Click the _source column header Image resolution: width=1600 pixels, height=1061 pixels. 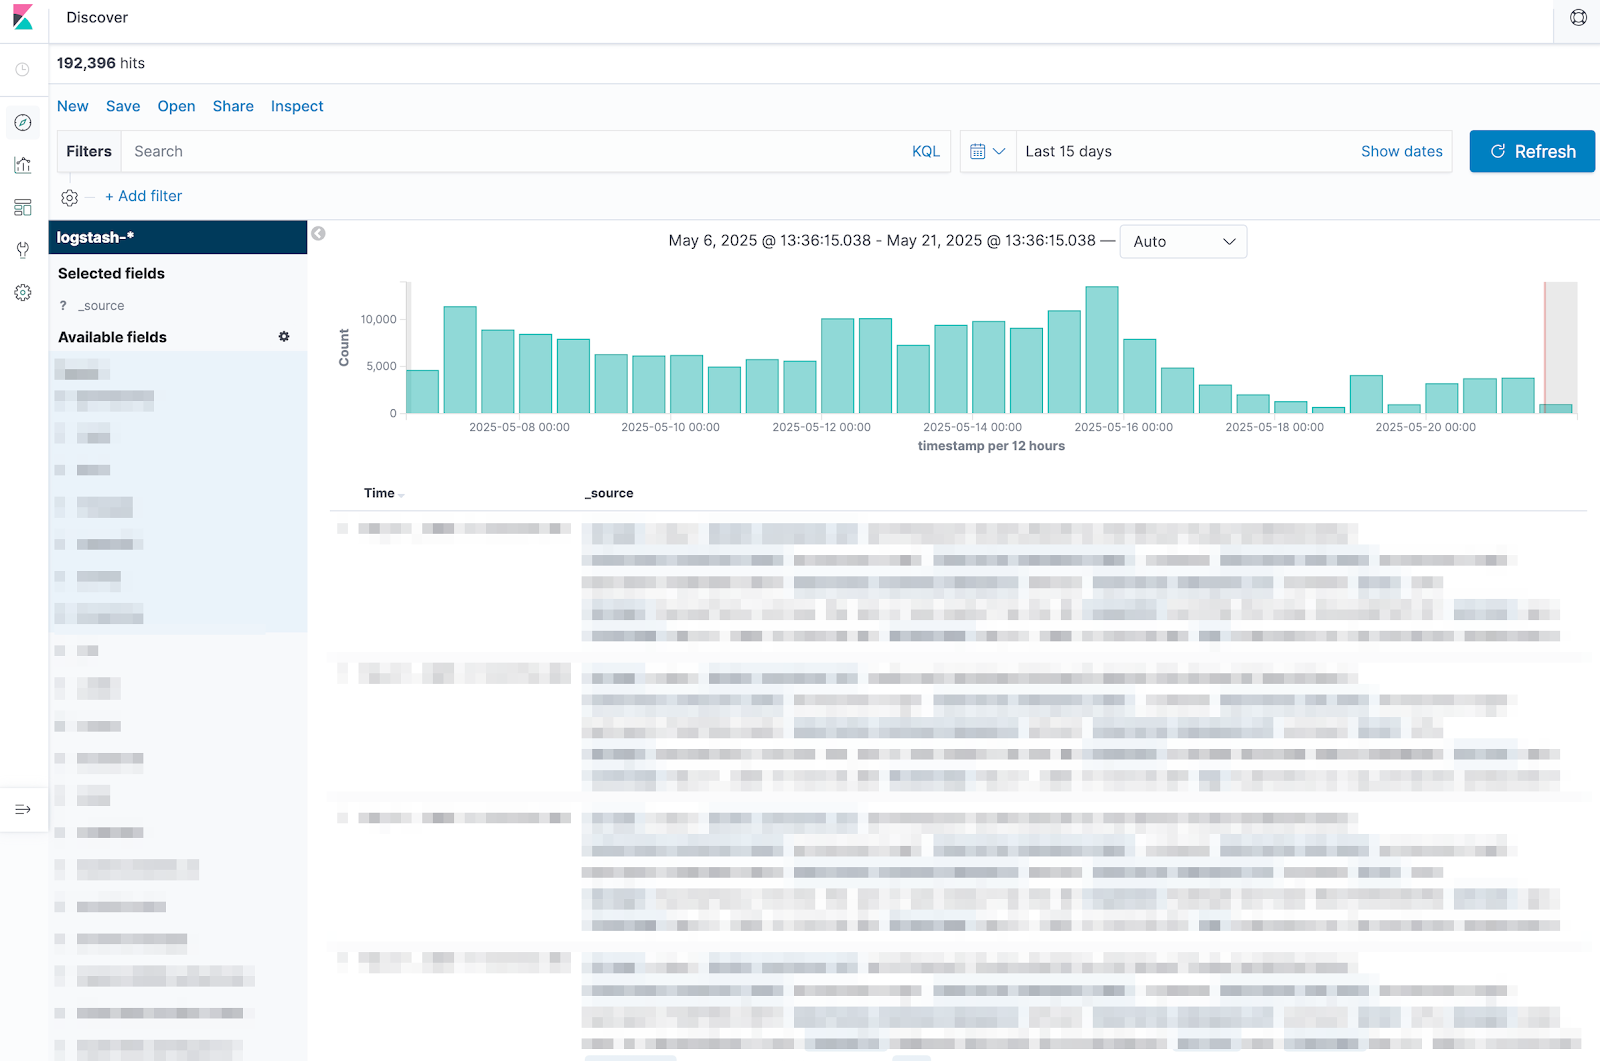609,493
